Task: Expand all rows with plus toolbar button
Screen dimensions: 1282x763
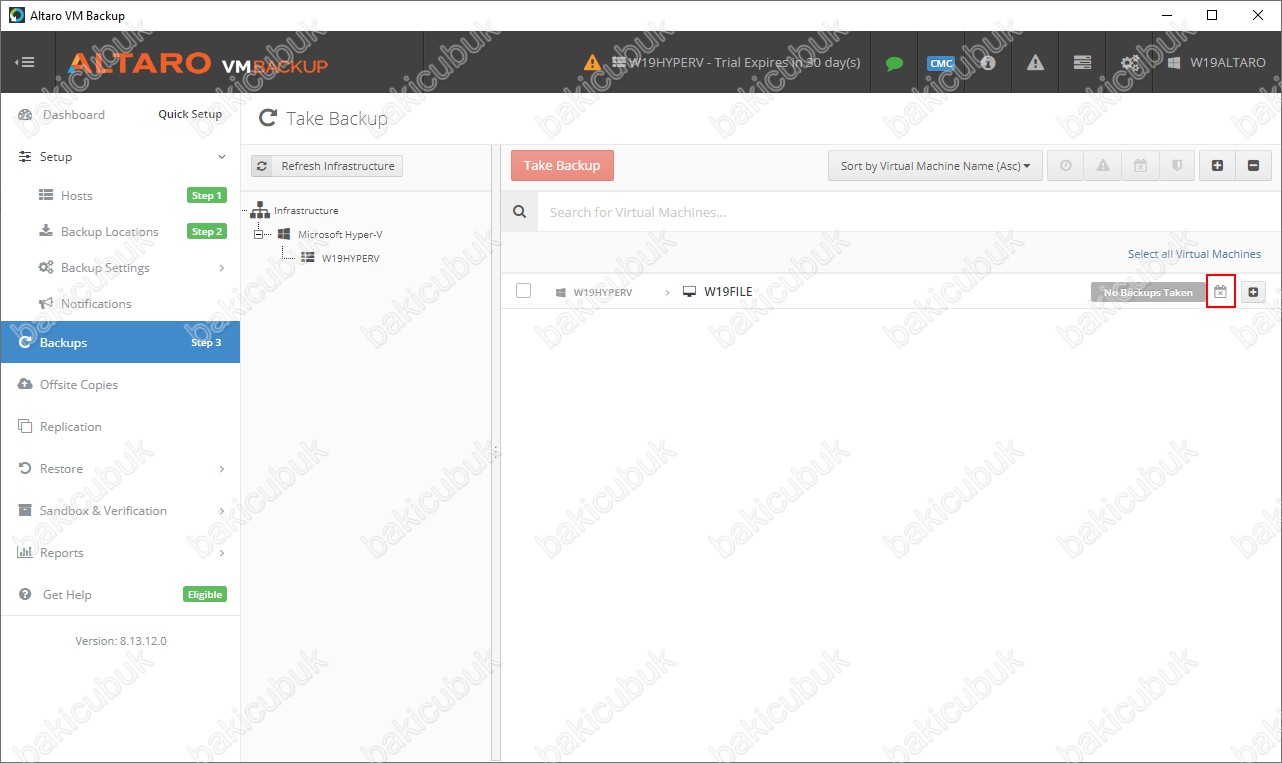Action: 1217,166
